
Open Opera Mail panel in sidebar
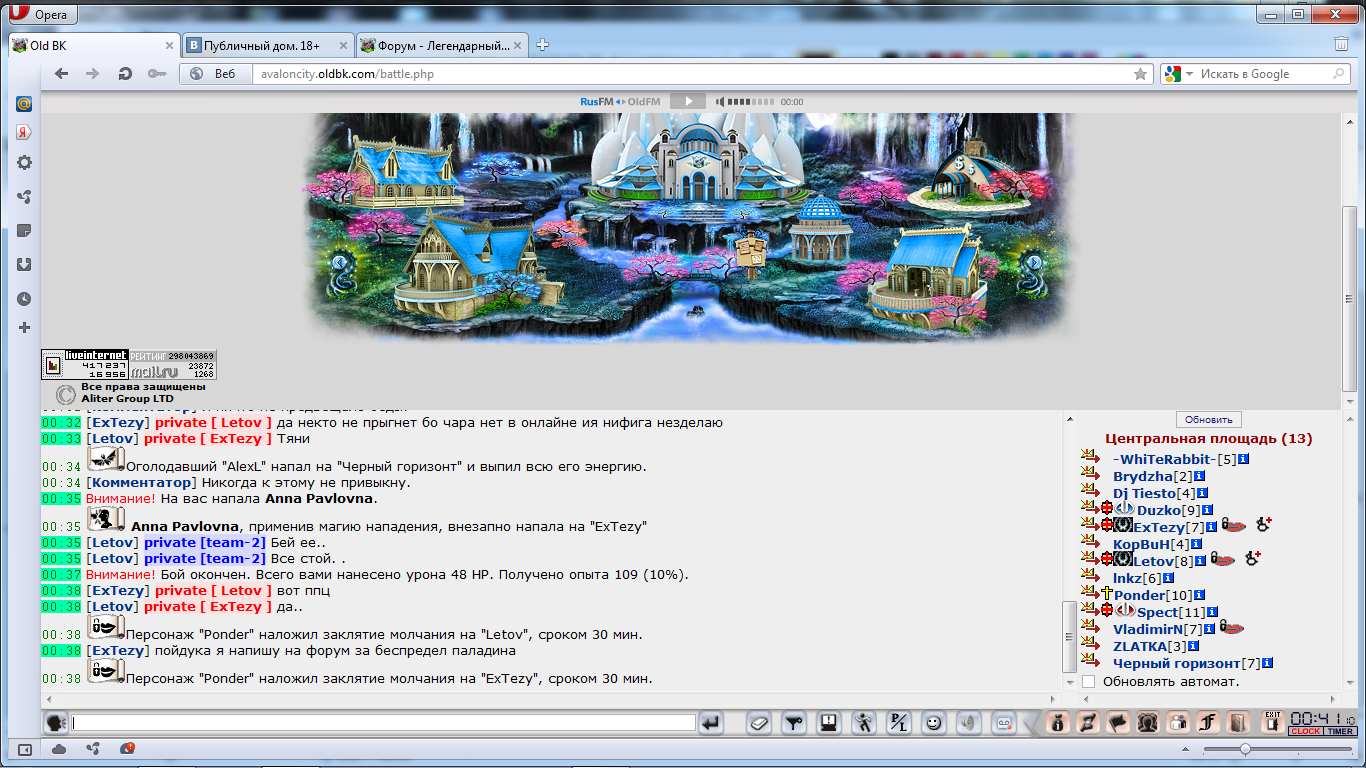pyautogui.click(x=24, y=102)
